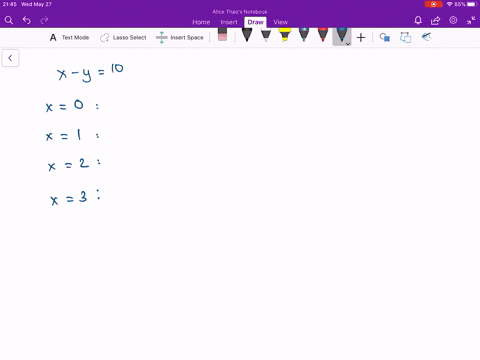Image resolution: width=480 pixels, height=360 pixels.
Task: Expand options arrow of selected blue pen
Action: [348, 44]
